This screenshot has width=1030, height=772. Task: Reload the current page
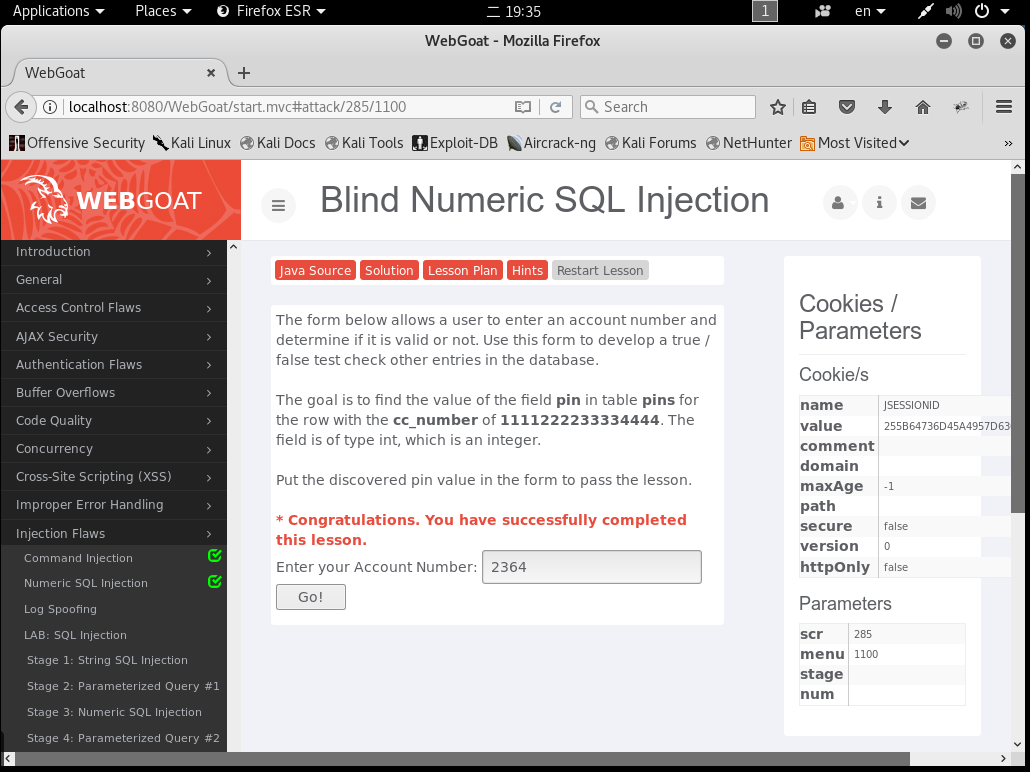[x=556, y=107]
